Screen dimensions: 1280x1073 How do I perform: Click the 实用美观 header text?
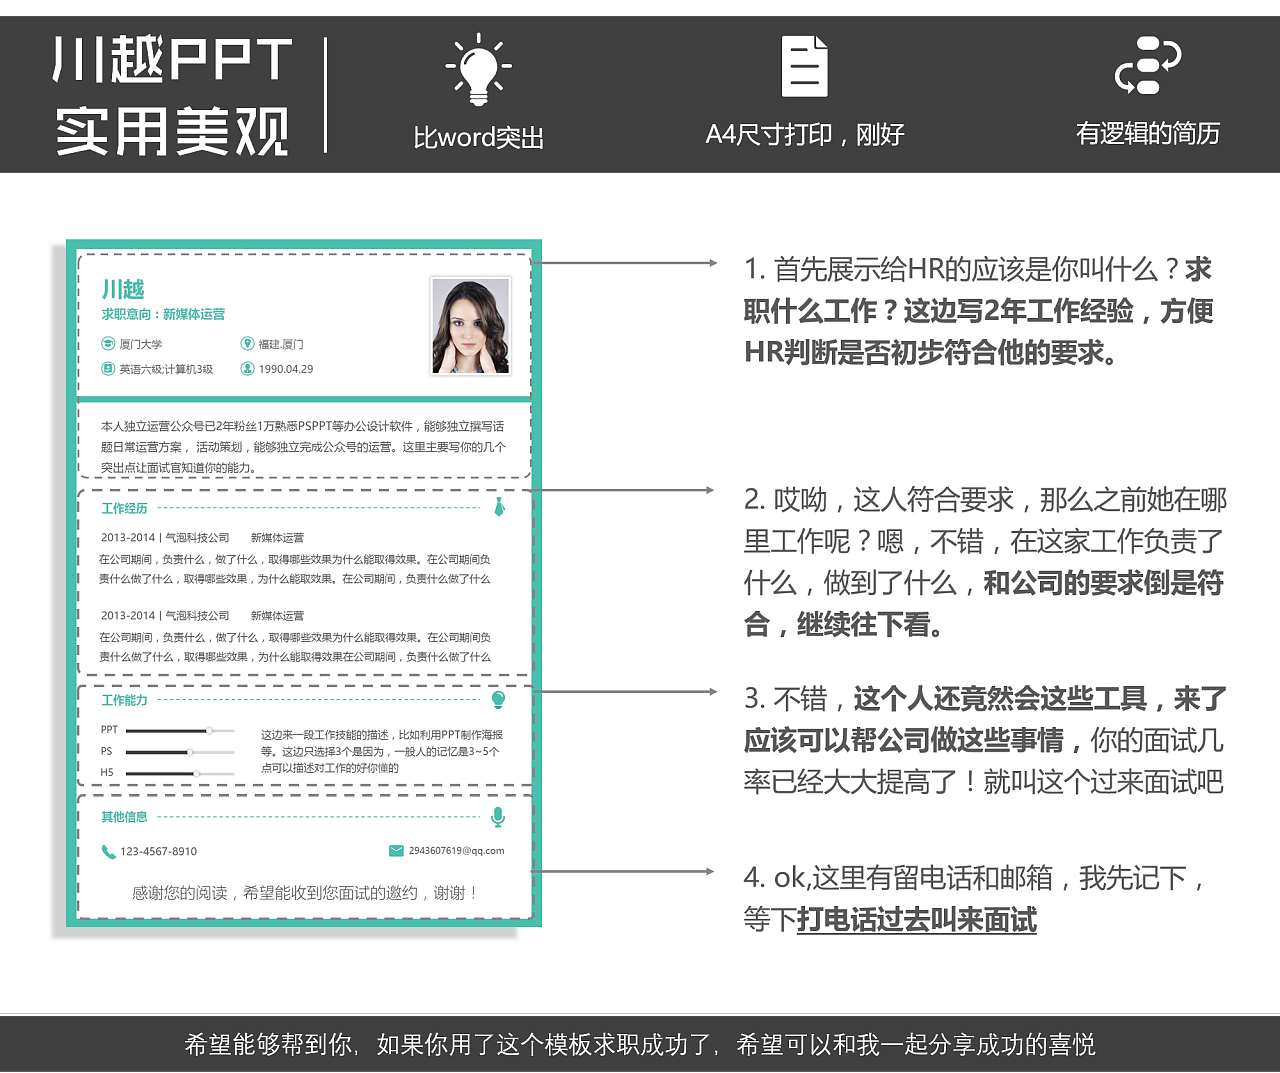[172, 131]
